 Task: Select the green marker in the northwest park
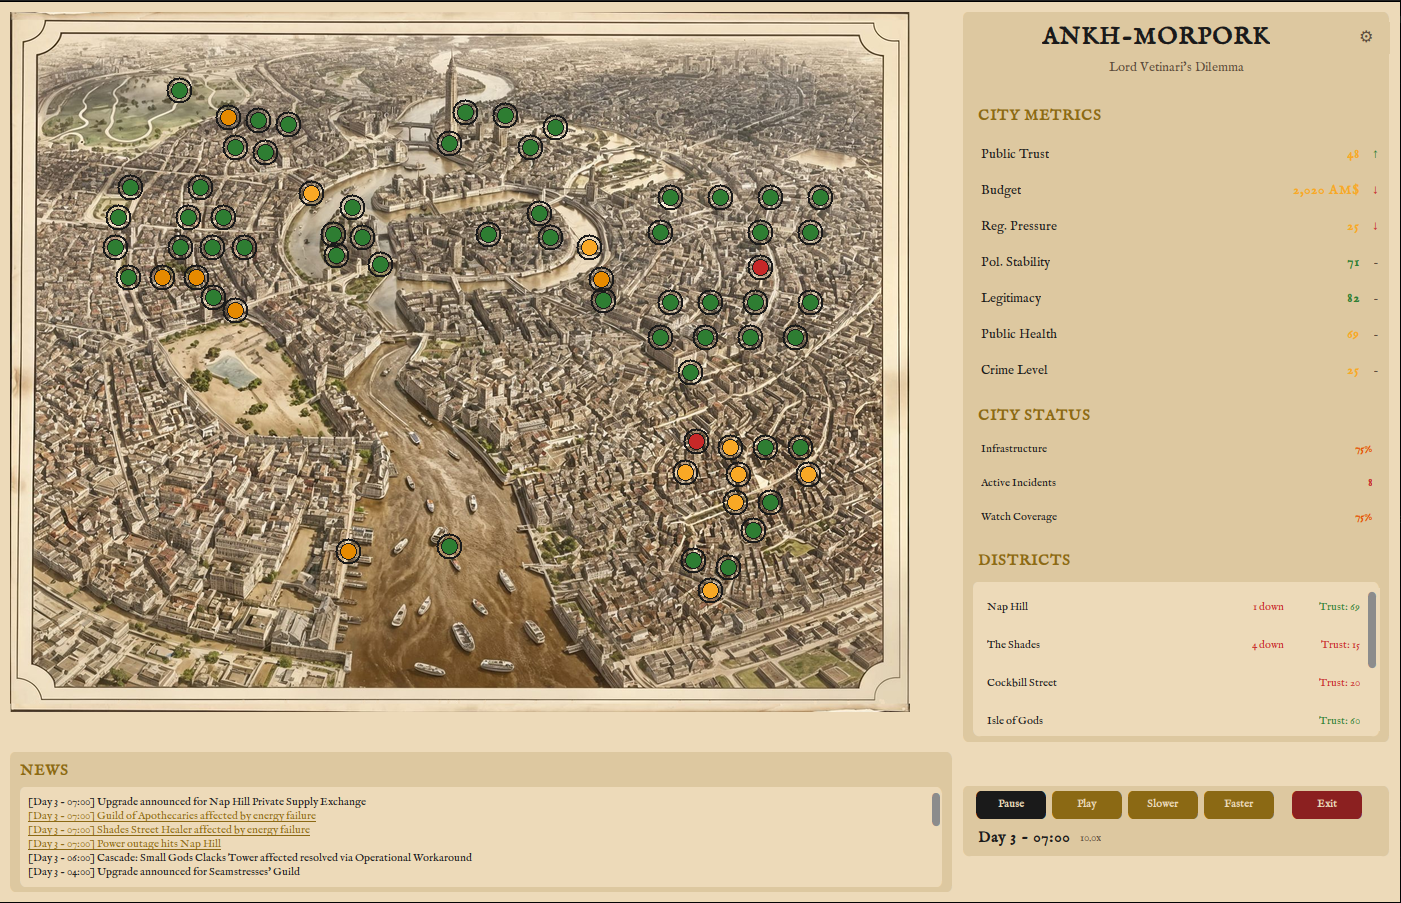click(x=178, y=90)
